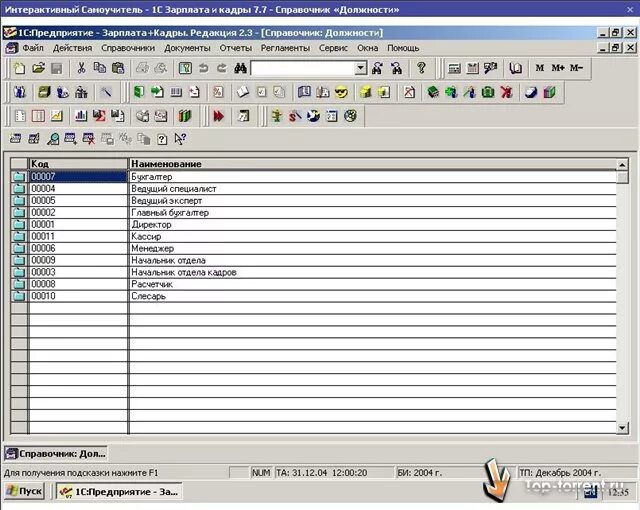Image resolution: width=640 pixels, height=510 pixels.
Task: Click the New document toolbar icon
Action: [19, 68]
